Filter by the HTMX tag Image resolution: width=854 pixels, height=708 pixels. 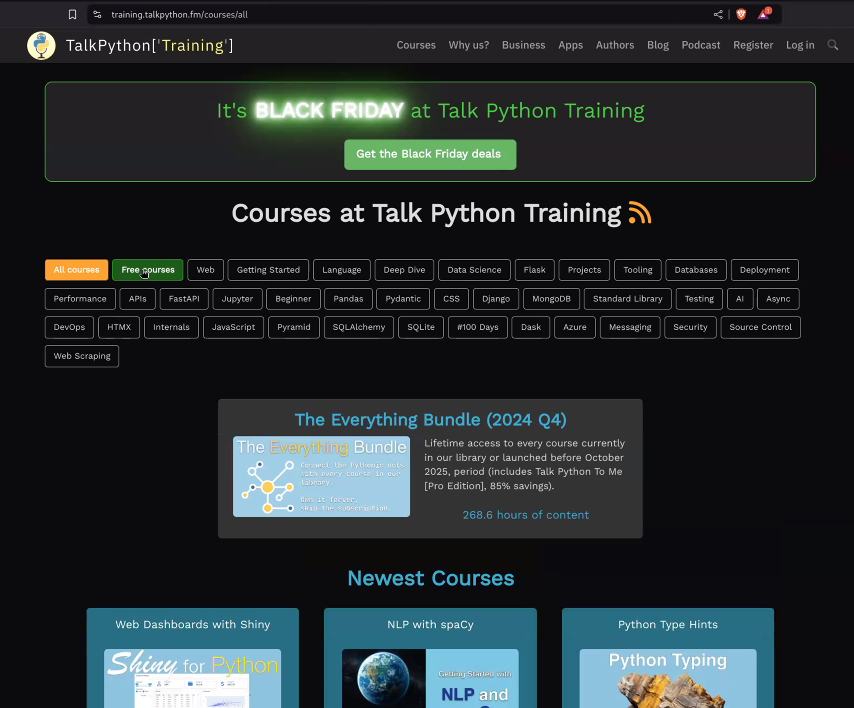(x=119, y=327)
